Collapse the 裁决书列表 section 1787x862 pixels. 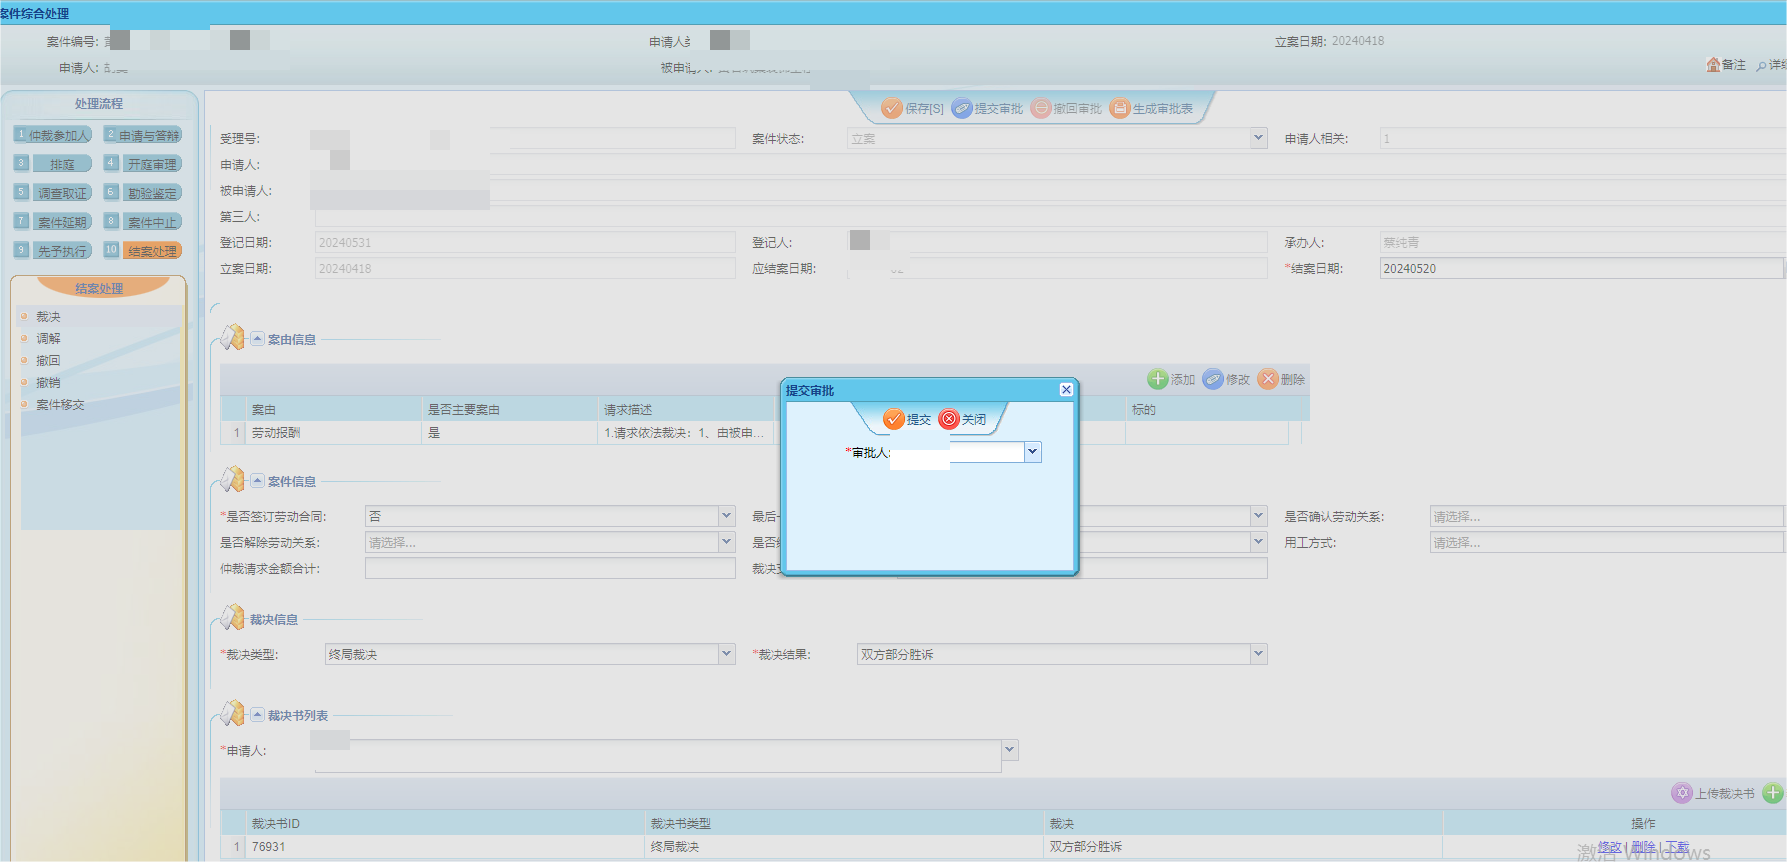[257, 715]
